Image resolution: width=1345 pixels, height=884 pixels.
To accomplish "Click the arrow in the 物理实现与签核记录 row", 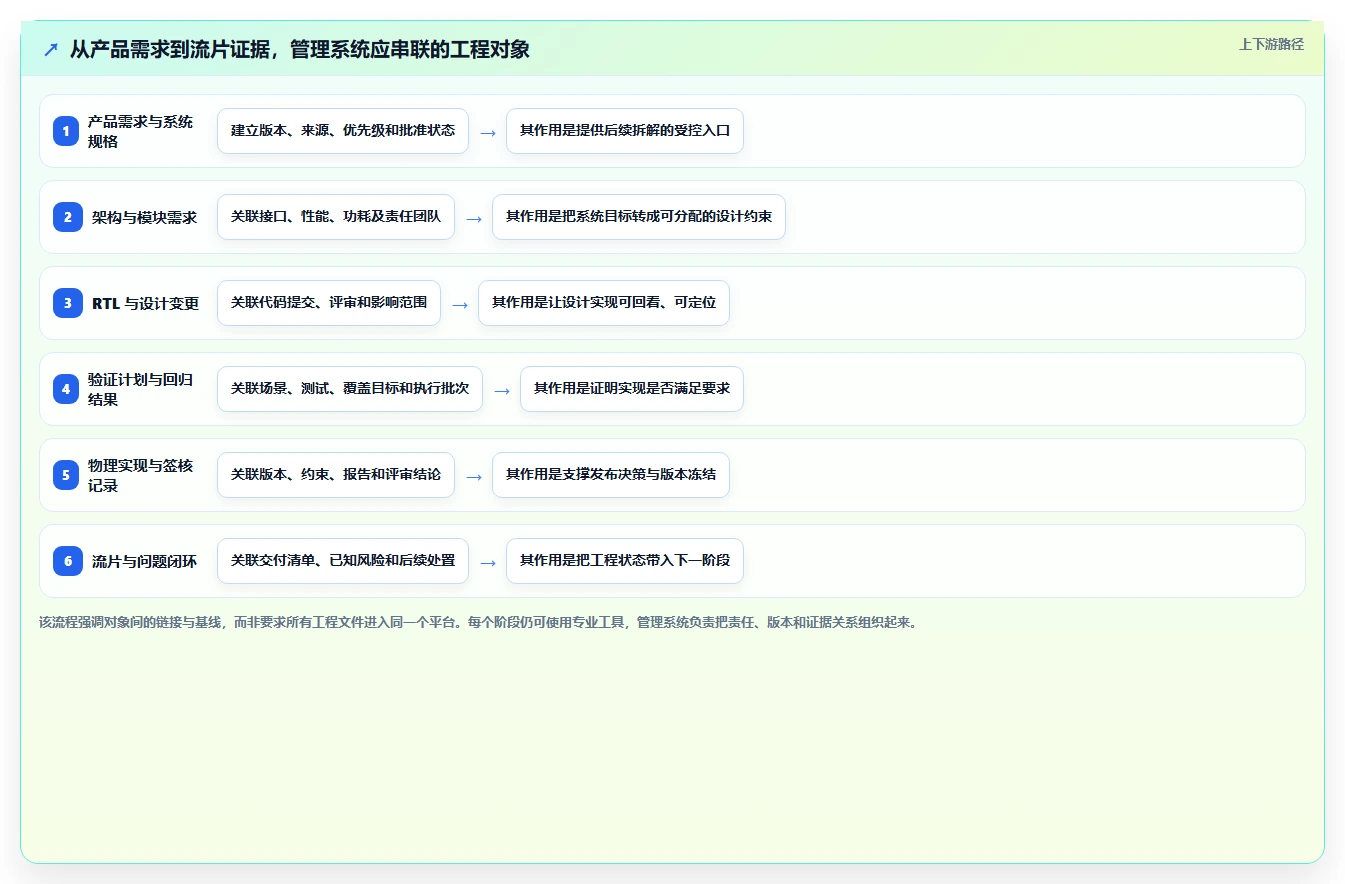I will click(474, 476).
